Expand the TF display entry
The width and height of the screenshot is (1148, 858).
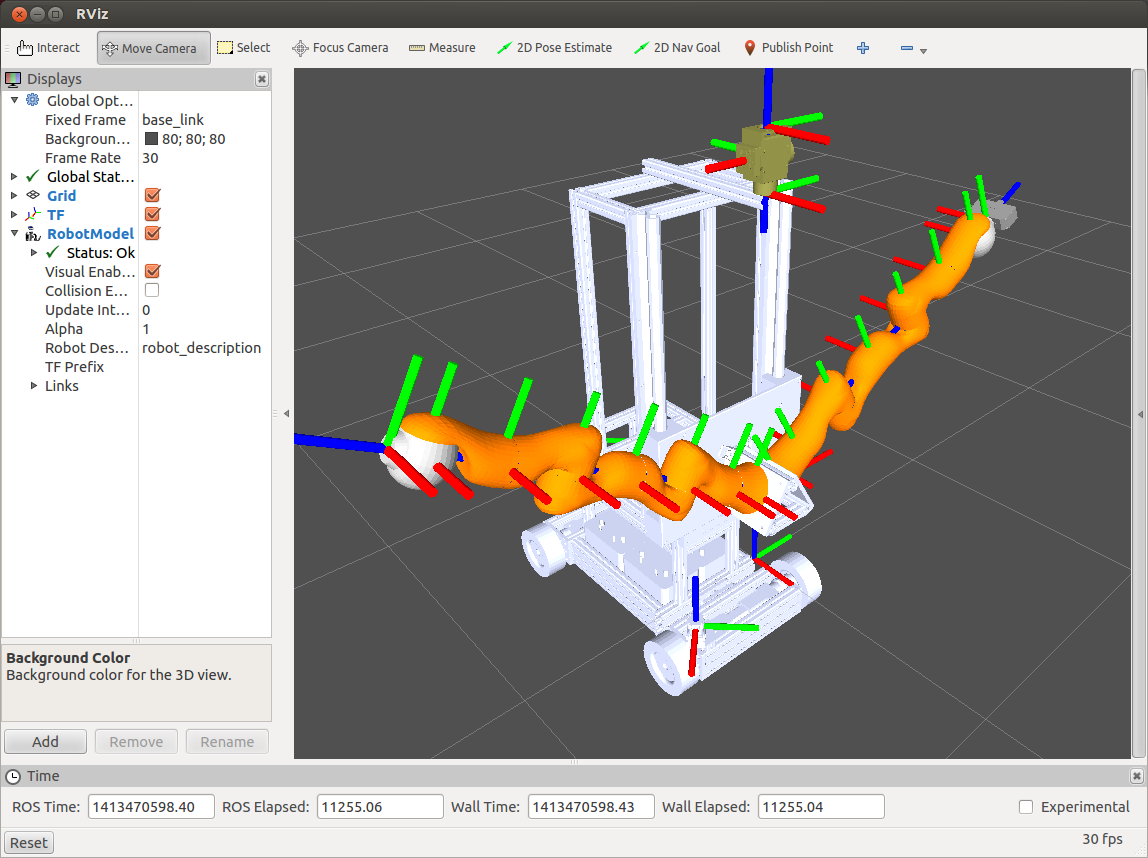[x=14, y=215]
